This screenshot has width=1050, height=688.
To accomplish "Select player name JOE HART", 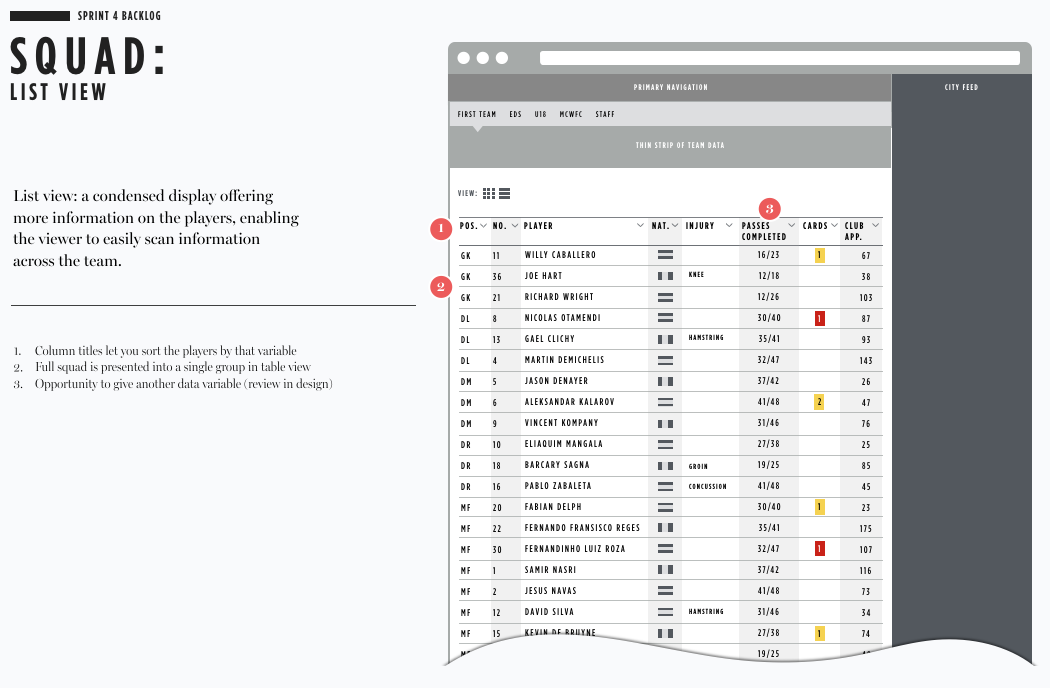I will click(x=543, y=276).
